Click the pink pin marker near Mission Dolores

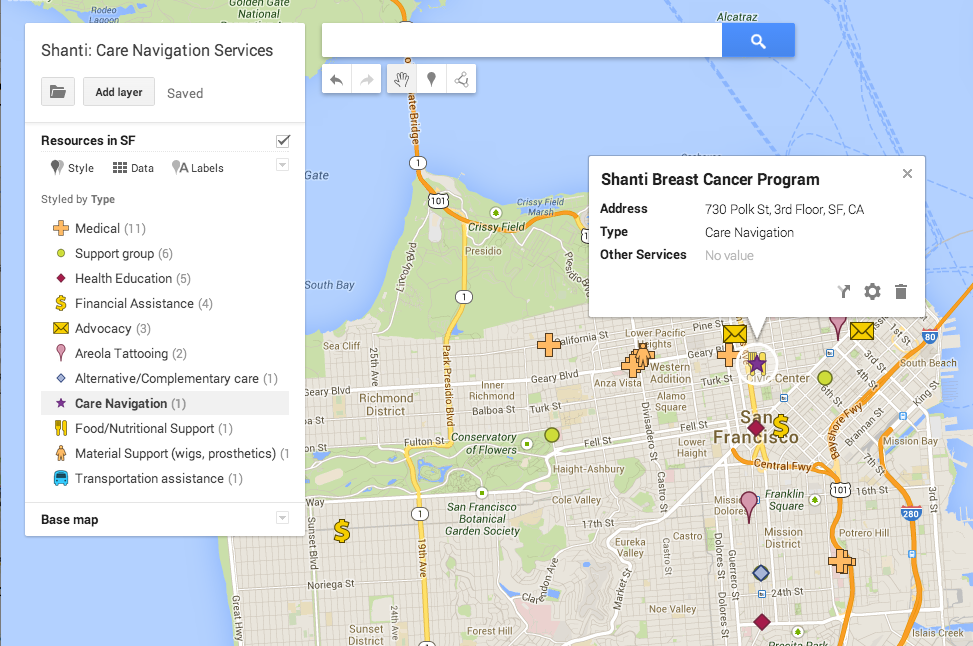pyautogui.click(x=749, y=506)
